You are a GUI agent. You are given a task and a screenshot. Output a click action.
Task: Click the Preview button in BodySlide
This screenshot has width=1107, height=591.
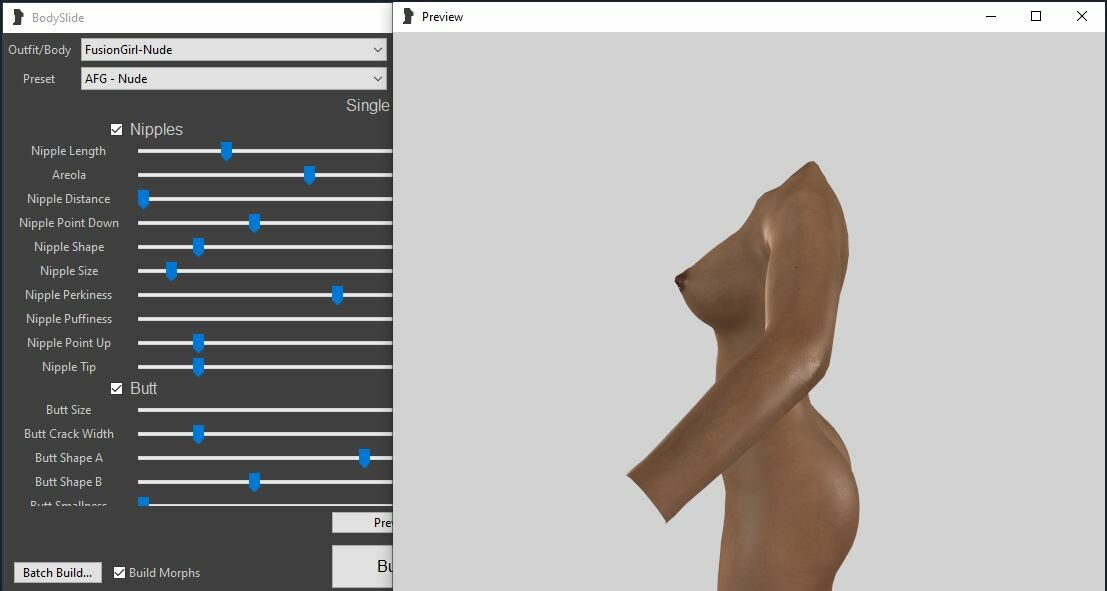click(362, 523)
